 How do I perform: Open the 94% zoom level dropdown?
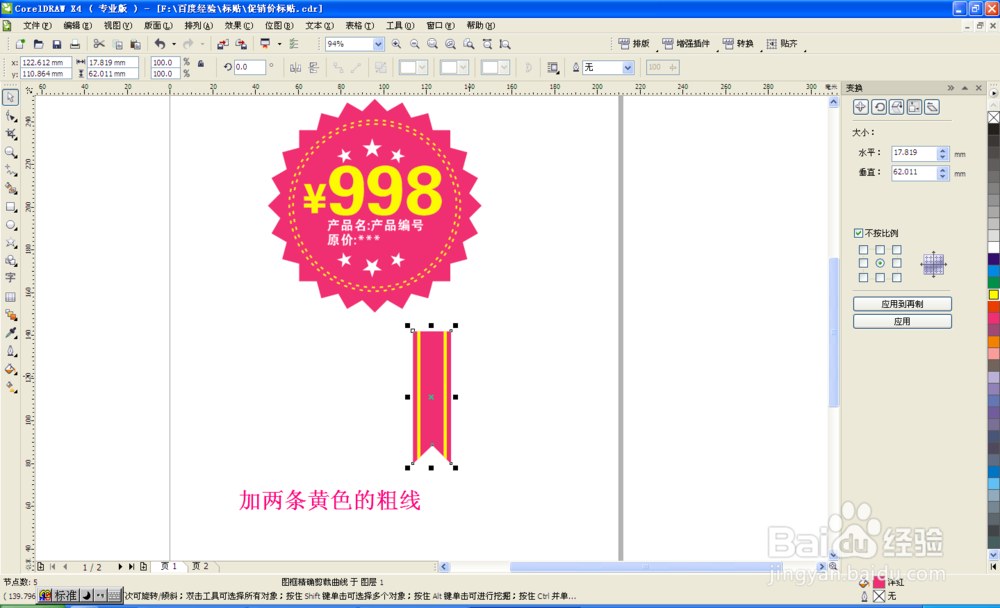[x=378, y=44]
